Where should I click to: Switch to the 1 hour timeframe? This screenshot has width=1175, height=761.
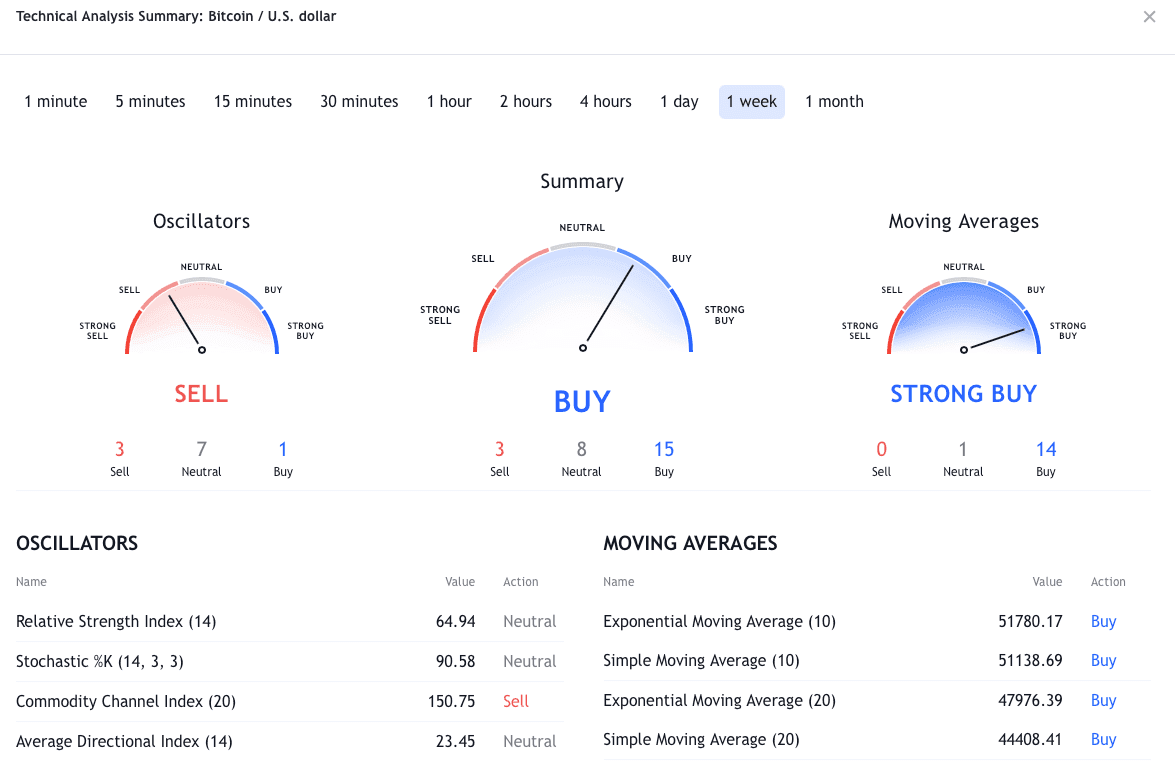(449, 102)
